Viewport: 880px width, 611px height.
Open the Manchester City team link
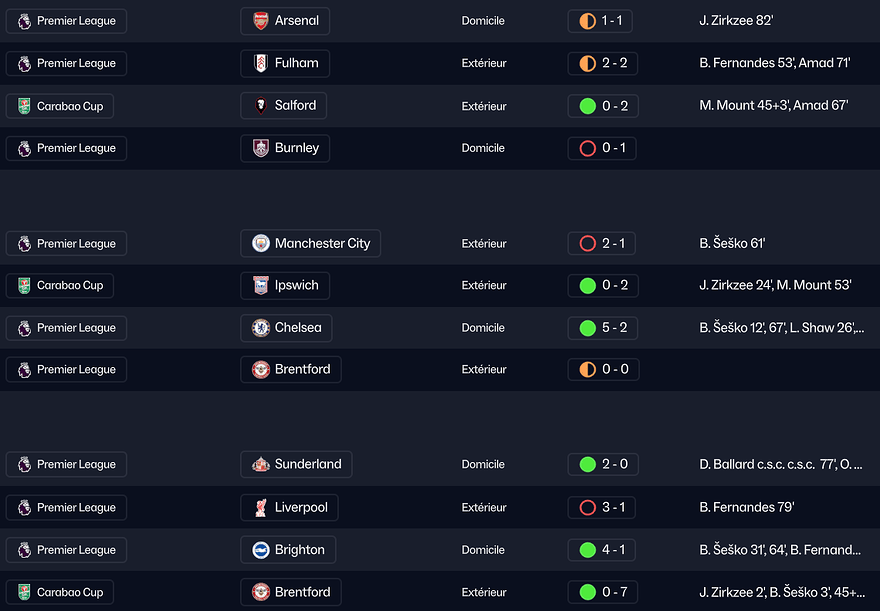pos(311,243)
